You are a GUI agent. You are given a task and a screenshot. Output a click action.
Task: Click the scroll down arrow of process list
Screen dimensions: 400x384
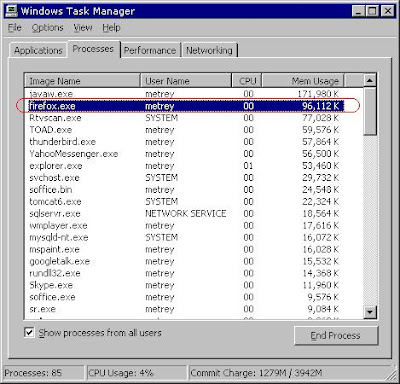(370, 312)
